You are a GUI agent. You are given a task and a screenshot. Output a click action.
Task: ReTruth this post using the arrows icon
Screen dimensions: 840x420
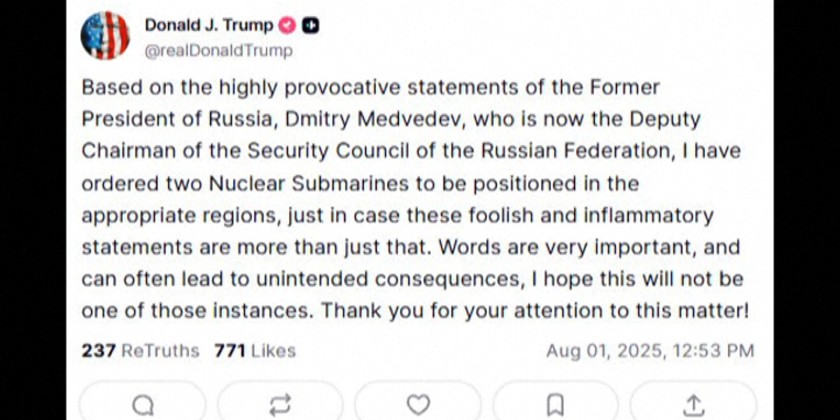(280, 404)
